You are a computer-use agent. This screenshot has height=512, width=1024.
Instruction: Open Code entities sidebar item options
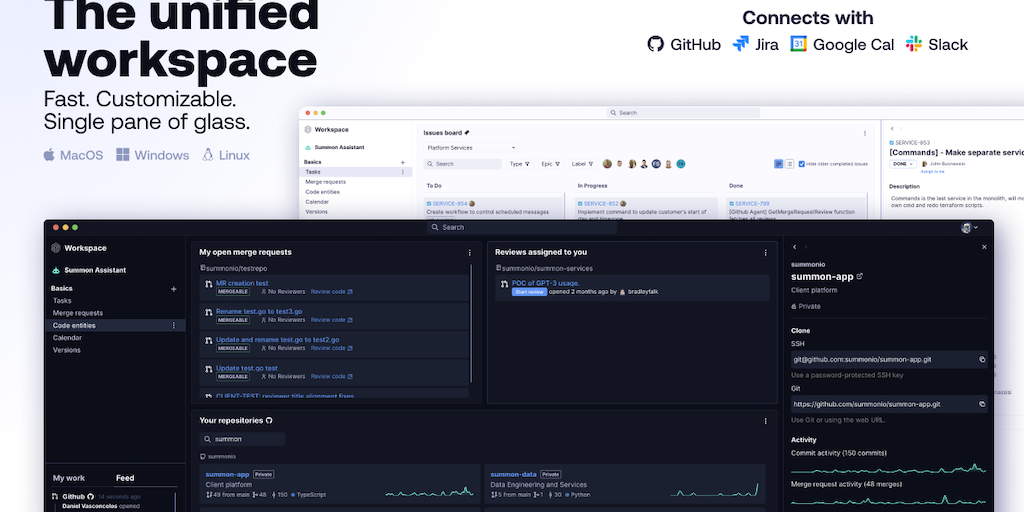click(173, 325)
